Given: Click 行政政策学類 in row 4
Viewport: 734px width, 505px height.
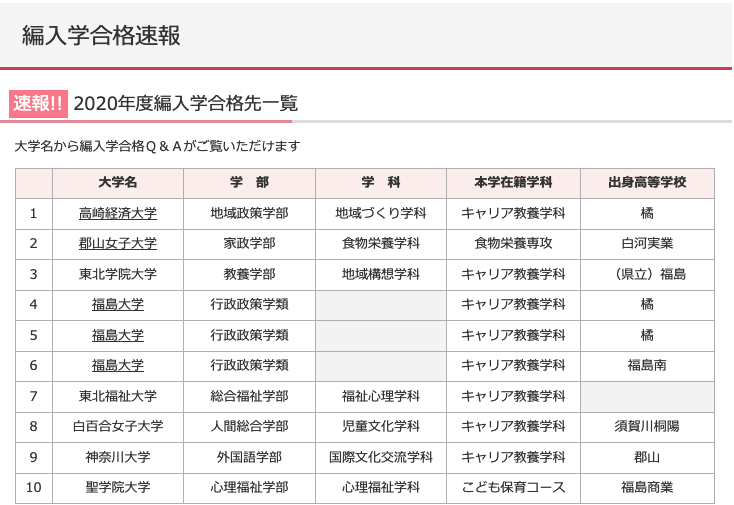Looking at the screenshot, I should pos(249,305).
